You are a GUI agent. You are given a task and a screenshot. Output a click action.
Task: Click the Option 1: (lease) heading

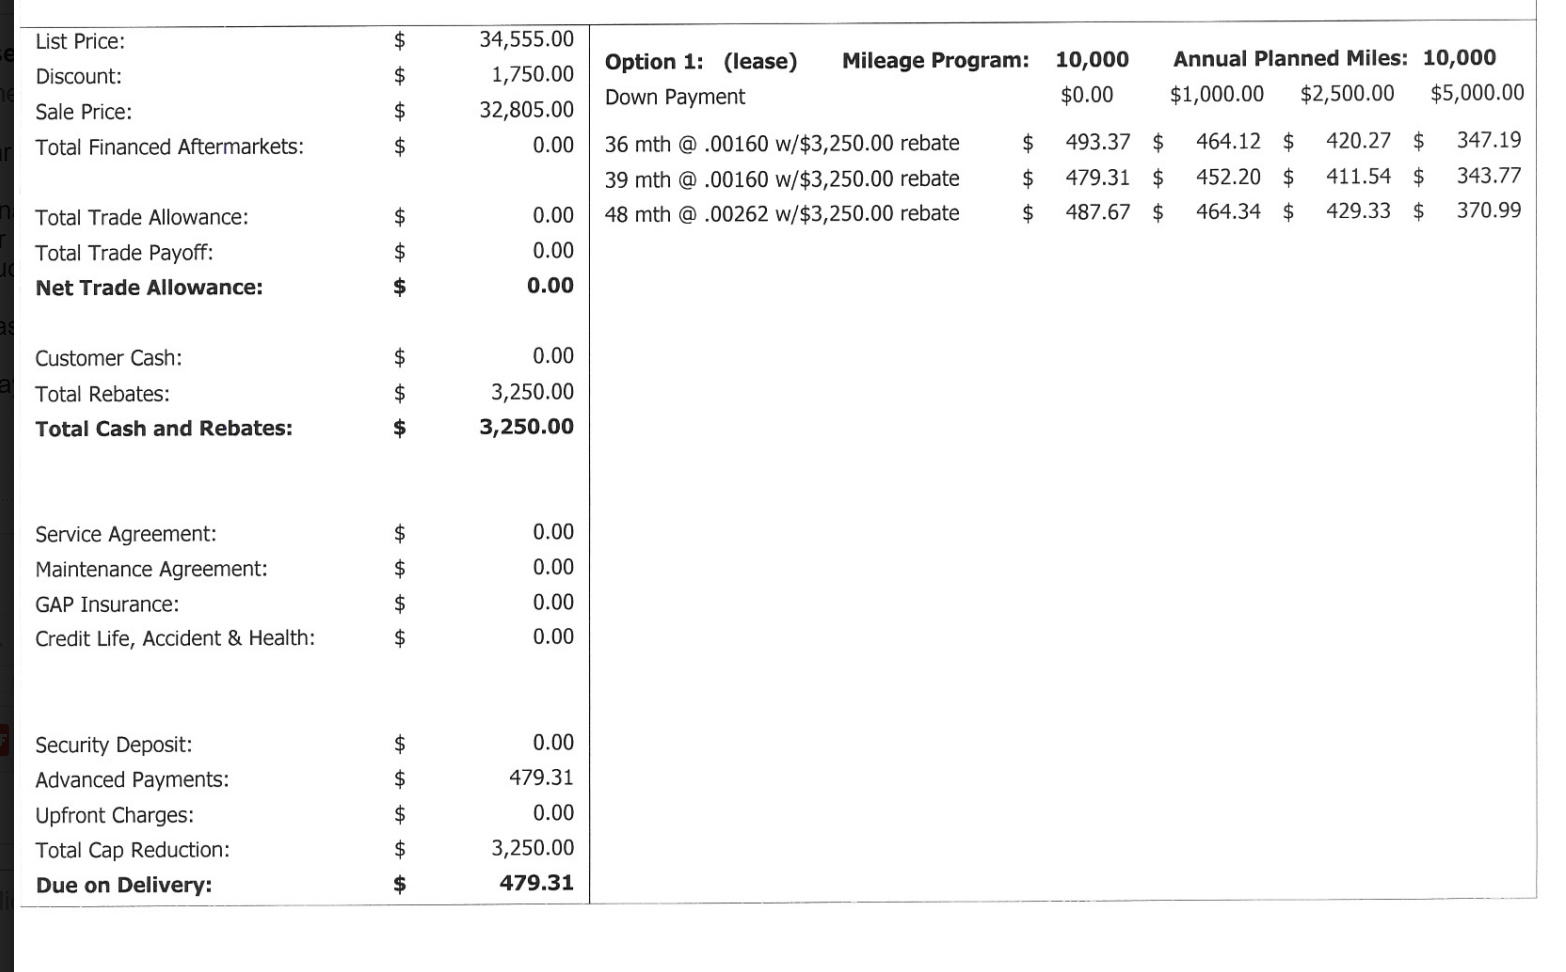[x=701, y=62]
